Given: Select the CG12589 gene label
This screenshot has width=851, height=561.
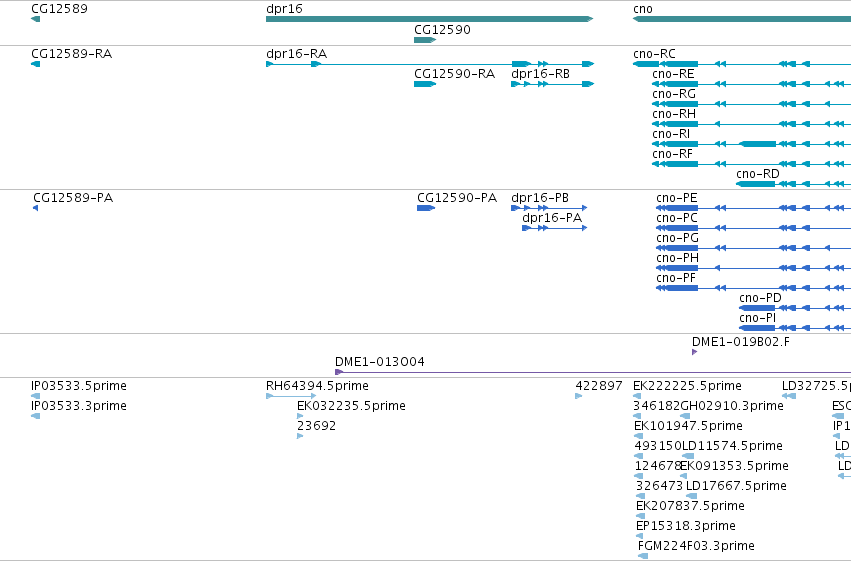Looking at the screenshot, I should click(59, 9).
